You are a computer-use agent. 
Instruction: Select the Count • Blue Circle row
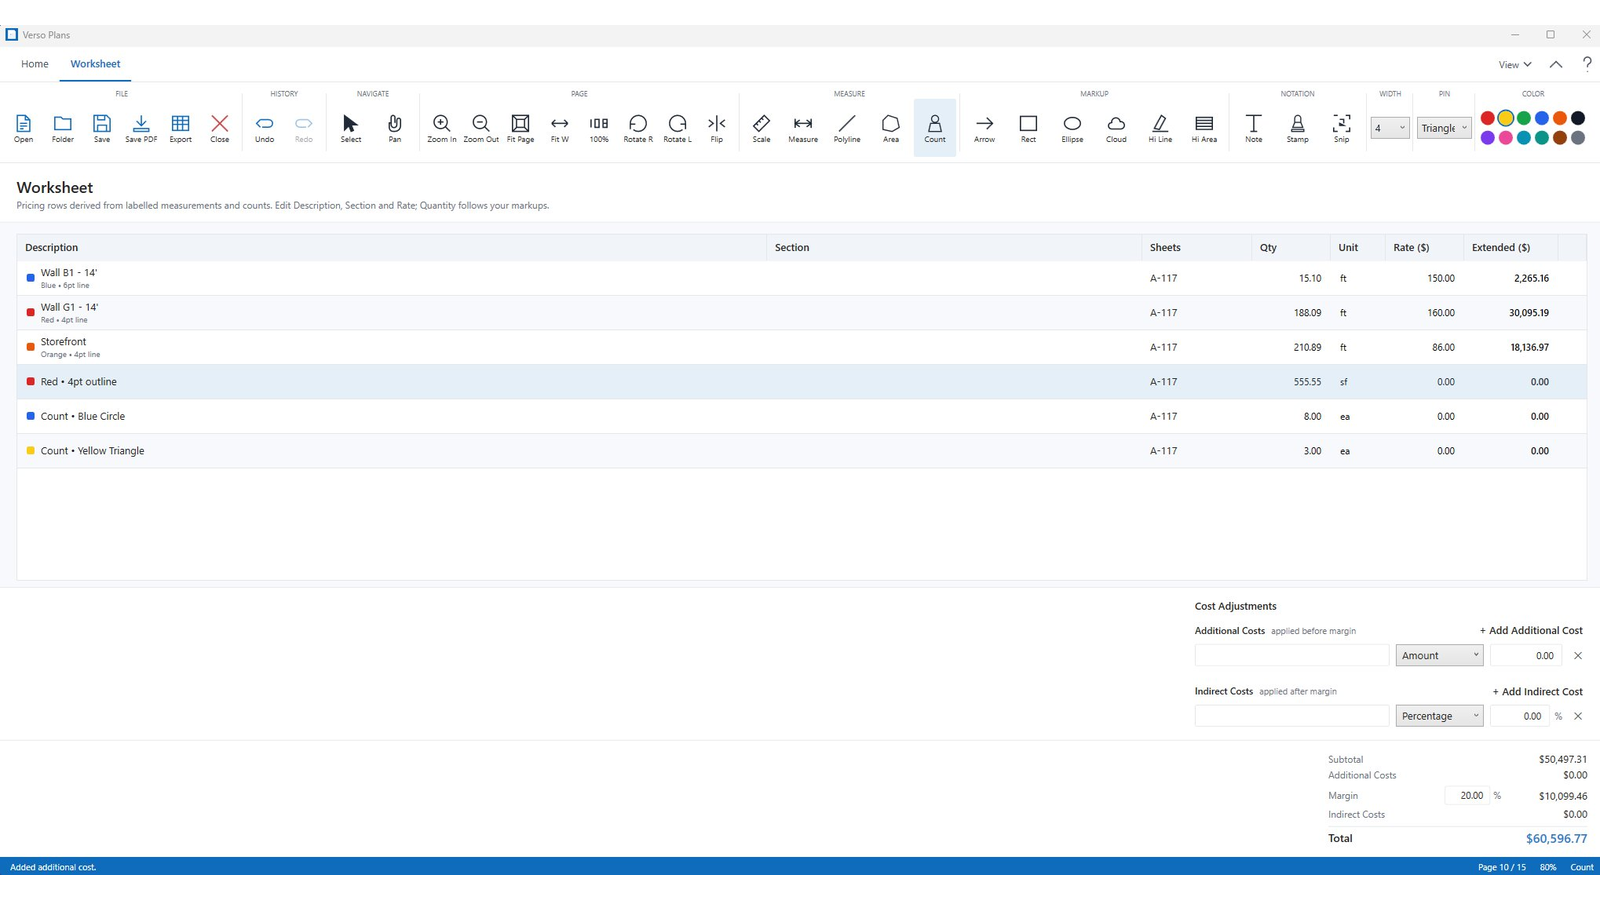pos(801,416)
